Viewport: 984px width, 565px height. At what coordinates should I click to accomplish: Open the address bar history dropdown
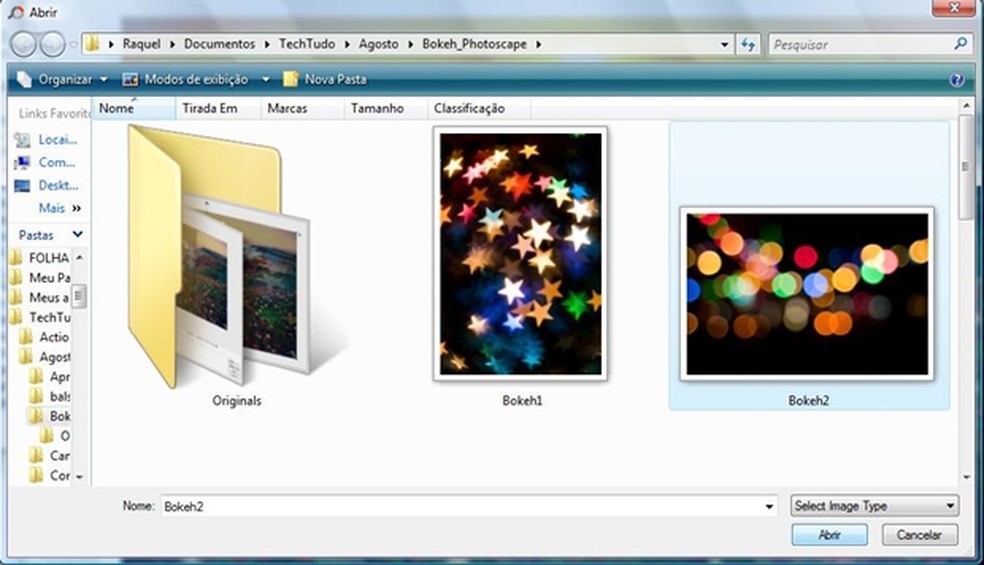(724, 45)
